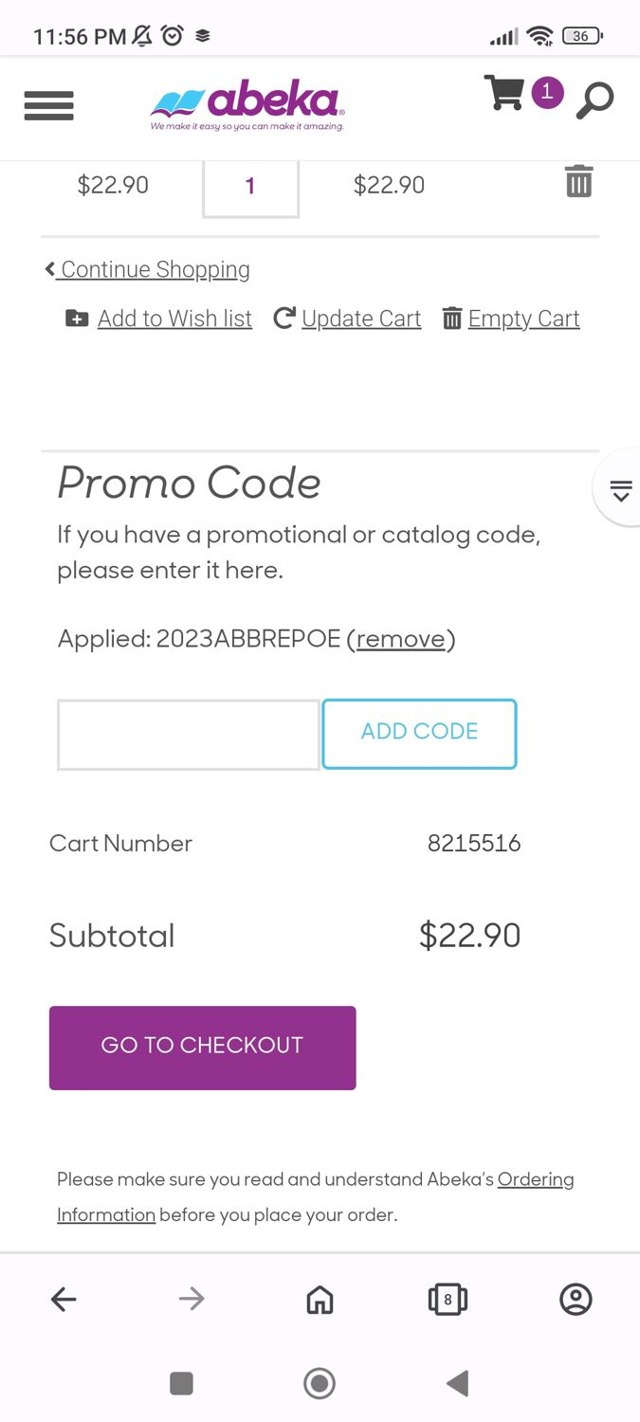640x1422 pixels.
Task: Click the quantity field showing 1
Action: (250, 186)
